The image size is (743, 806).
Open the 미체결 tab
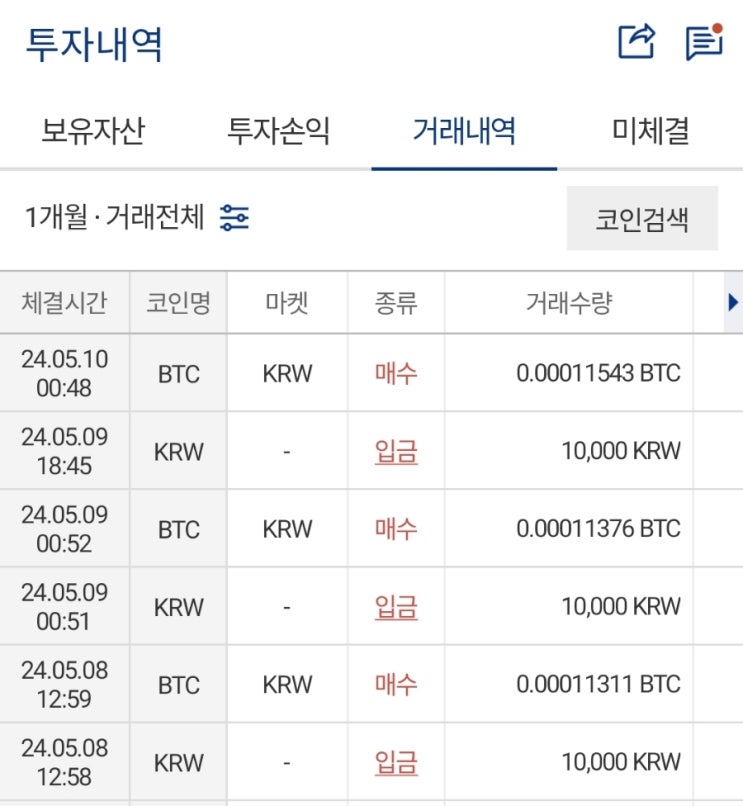coord(650,131)
